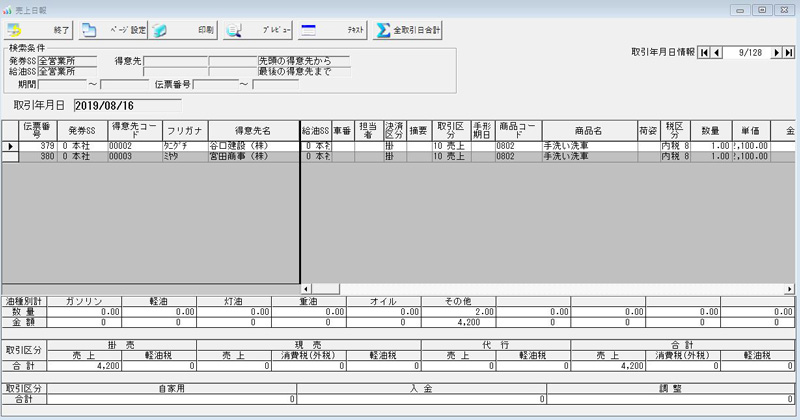Go to next transaction date record
The width and height of the screenshot is (800, 420).
click(x=776, y=52)
